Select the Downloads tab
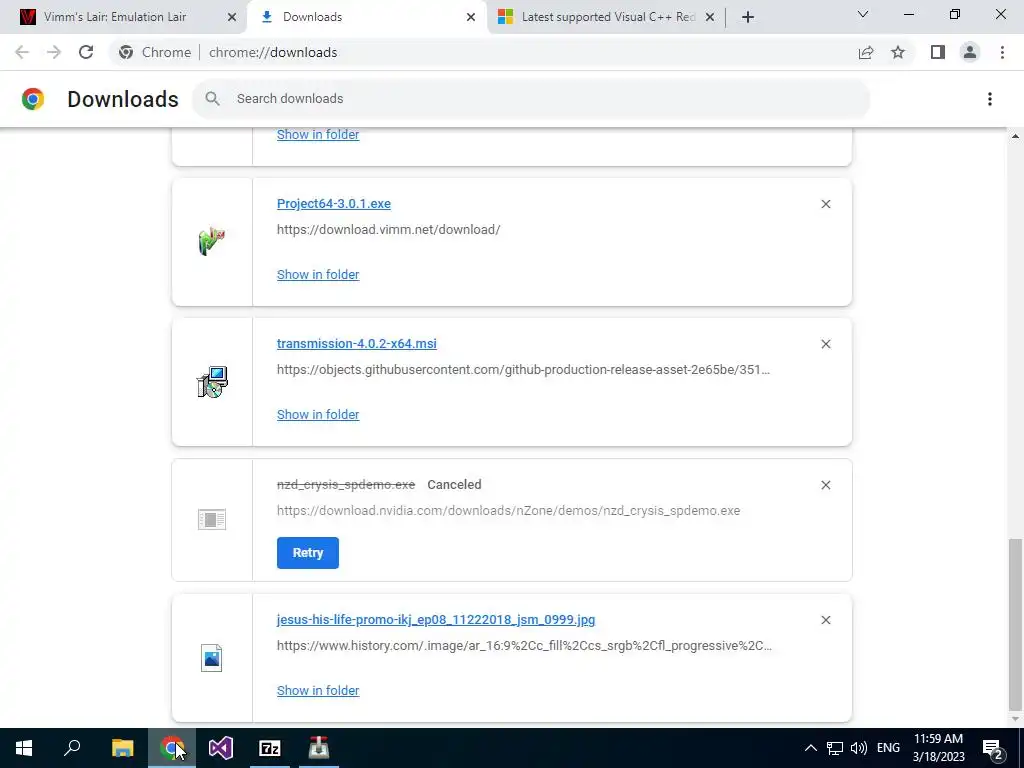This screenshot has height=768, width=1024. click(x=366, y=17)
